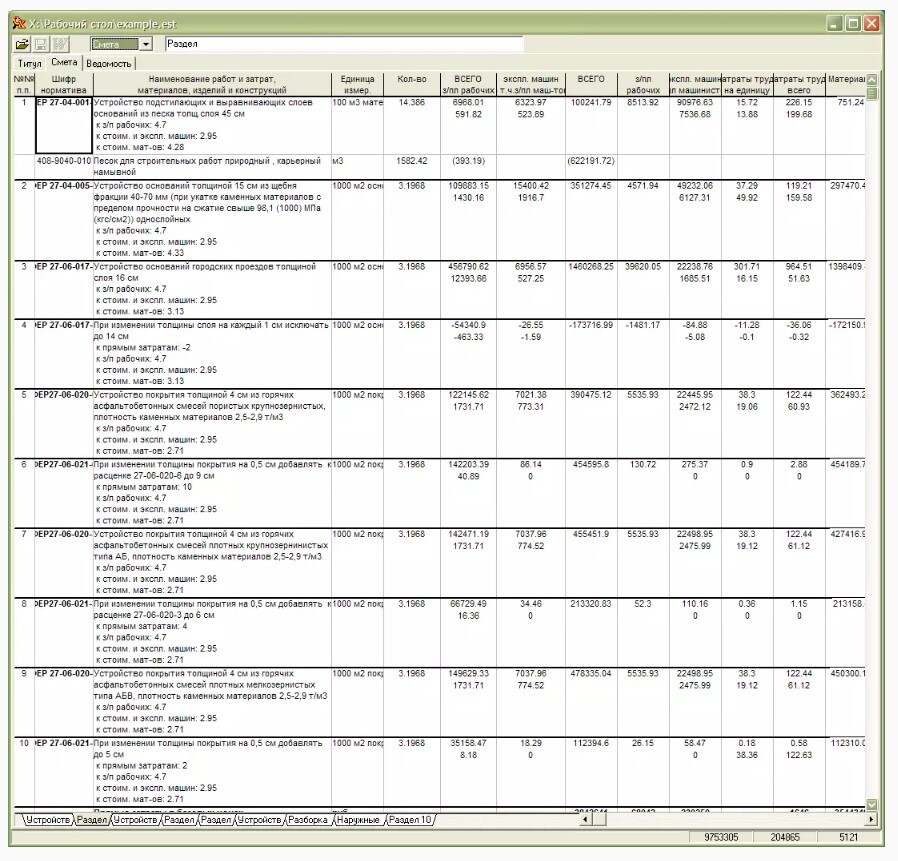Click the status bar value 5121
This screenshot has height=861, width=898.
(848, 837)
